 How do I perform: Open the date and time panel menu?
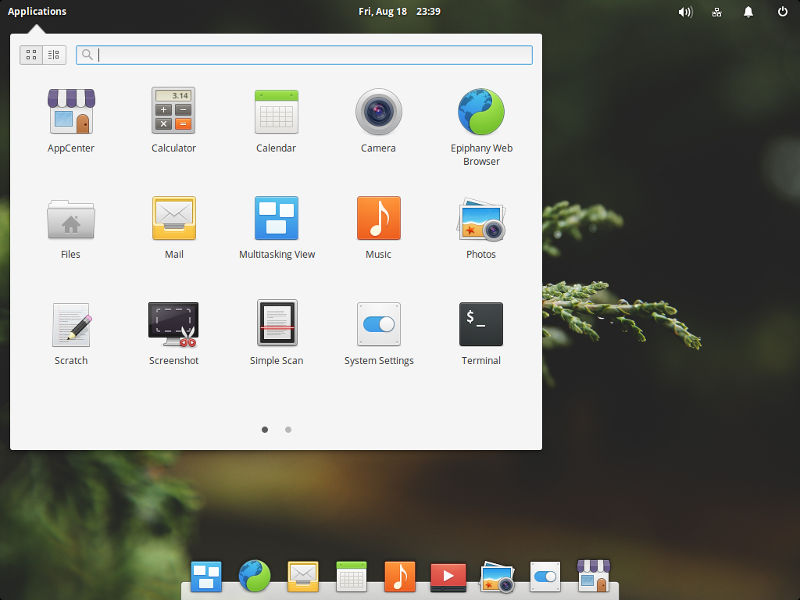point(399,11)
